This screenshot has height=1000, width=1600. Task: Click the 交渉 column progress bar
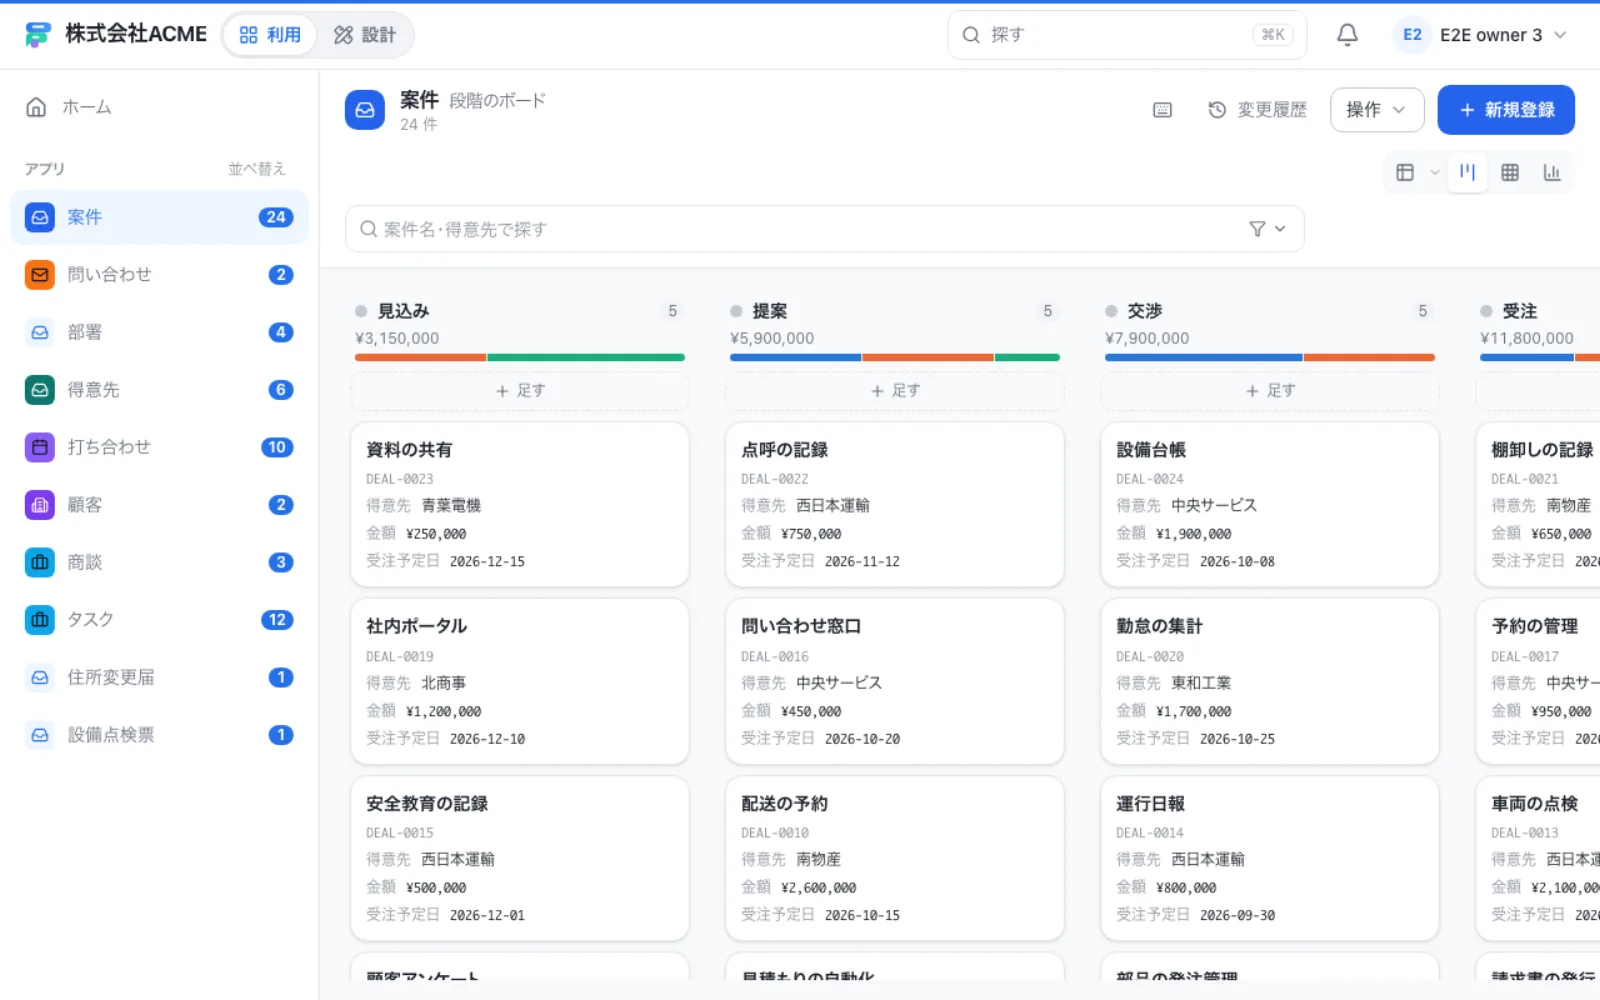pyautogui.click(x=1270, y=357)
